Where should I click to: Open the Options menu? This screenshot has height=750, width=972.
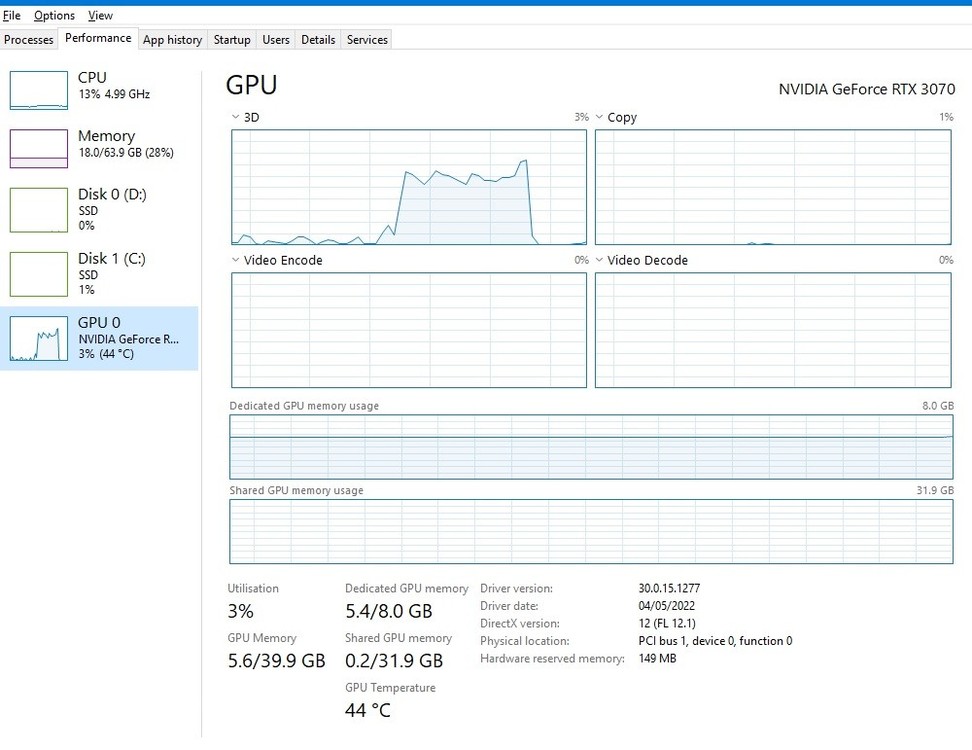(x=54, y=16)
